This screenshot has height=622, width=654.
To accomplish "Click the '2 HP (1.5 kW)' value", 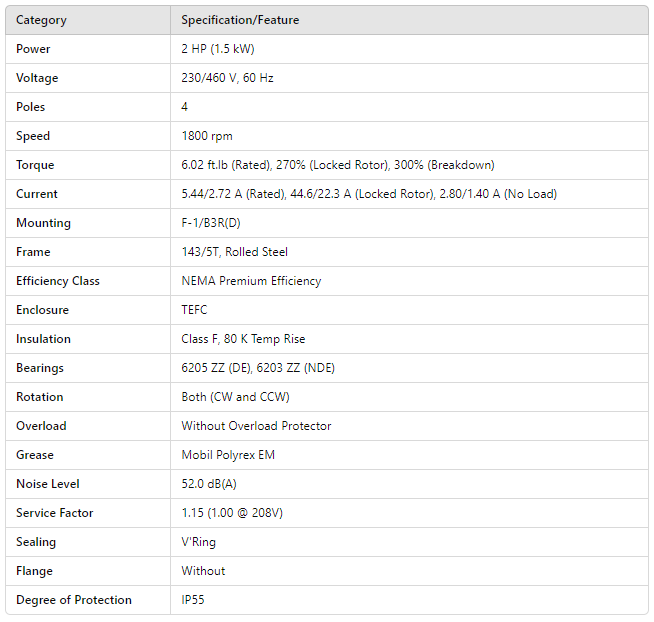I will click(219, 49).
